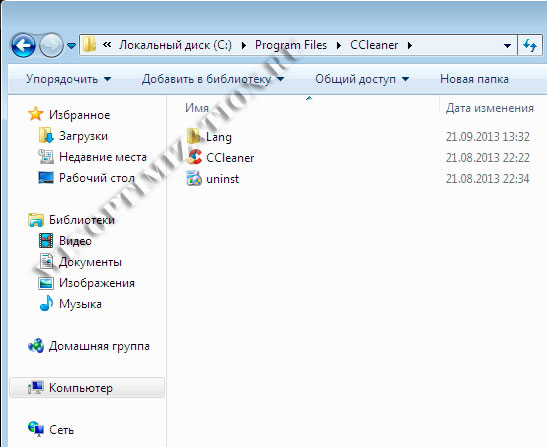The height and width of the screenshot is (447, 547).
Task: Open Загрузки in navigation pane
Action: [x=83, y=136]
